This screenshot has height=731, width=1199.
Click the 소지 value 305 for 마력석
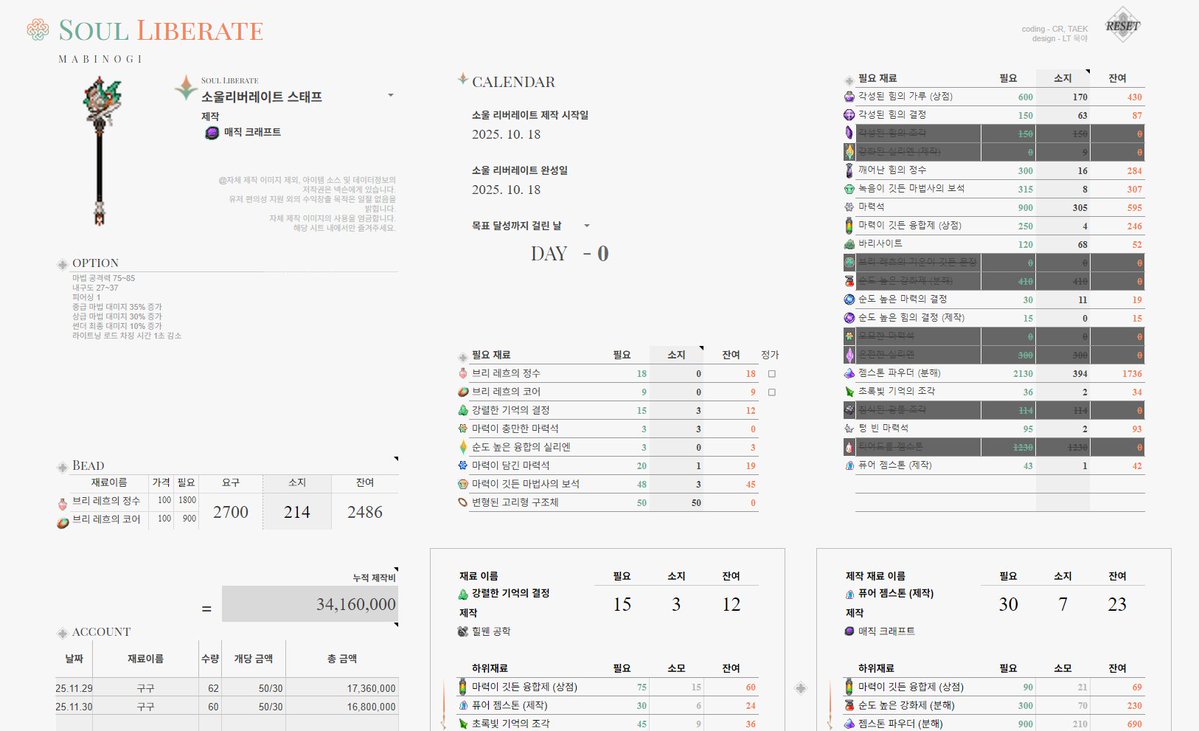1080,207
